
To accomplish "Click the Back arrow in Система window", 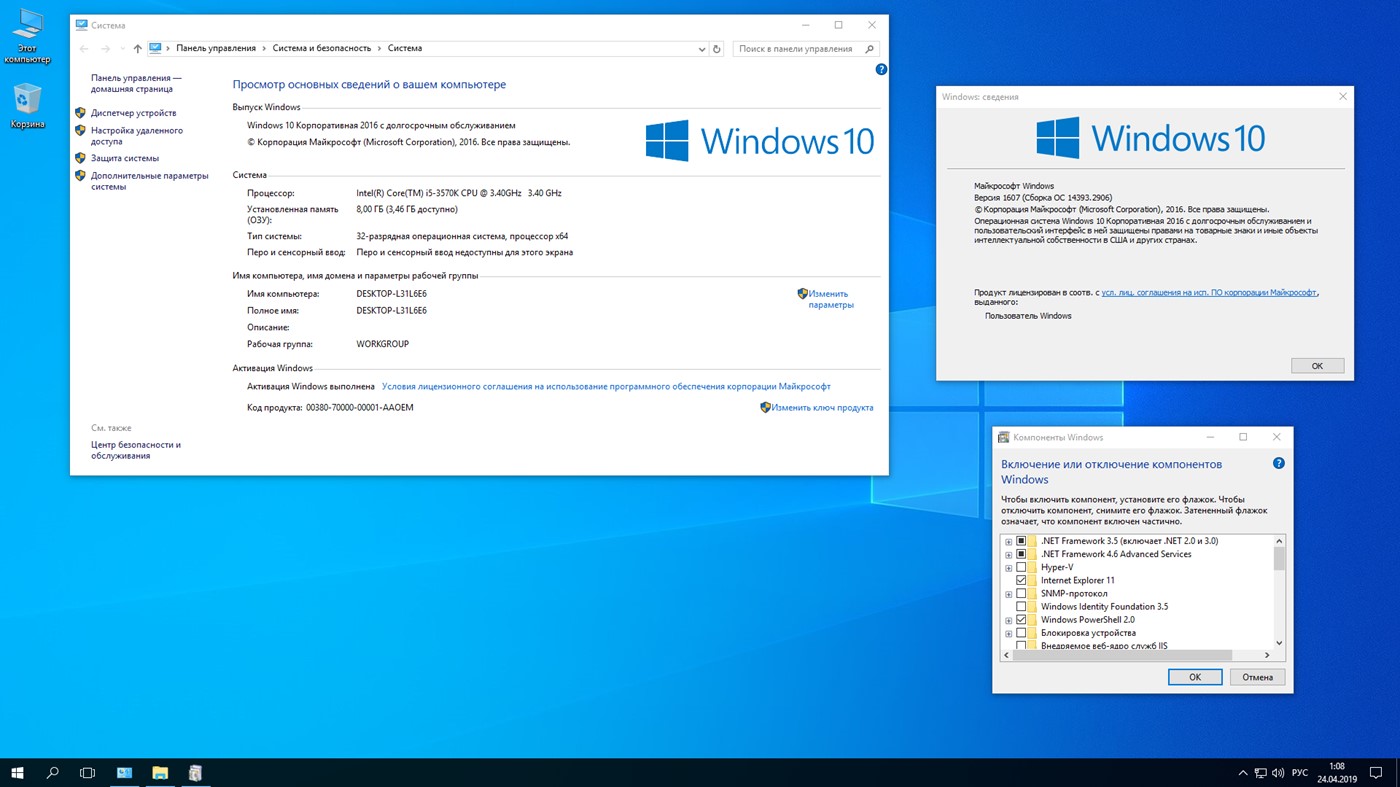I will click(85, 48).
